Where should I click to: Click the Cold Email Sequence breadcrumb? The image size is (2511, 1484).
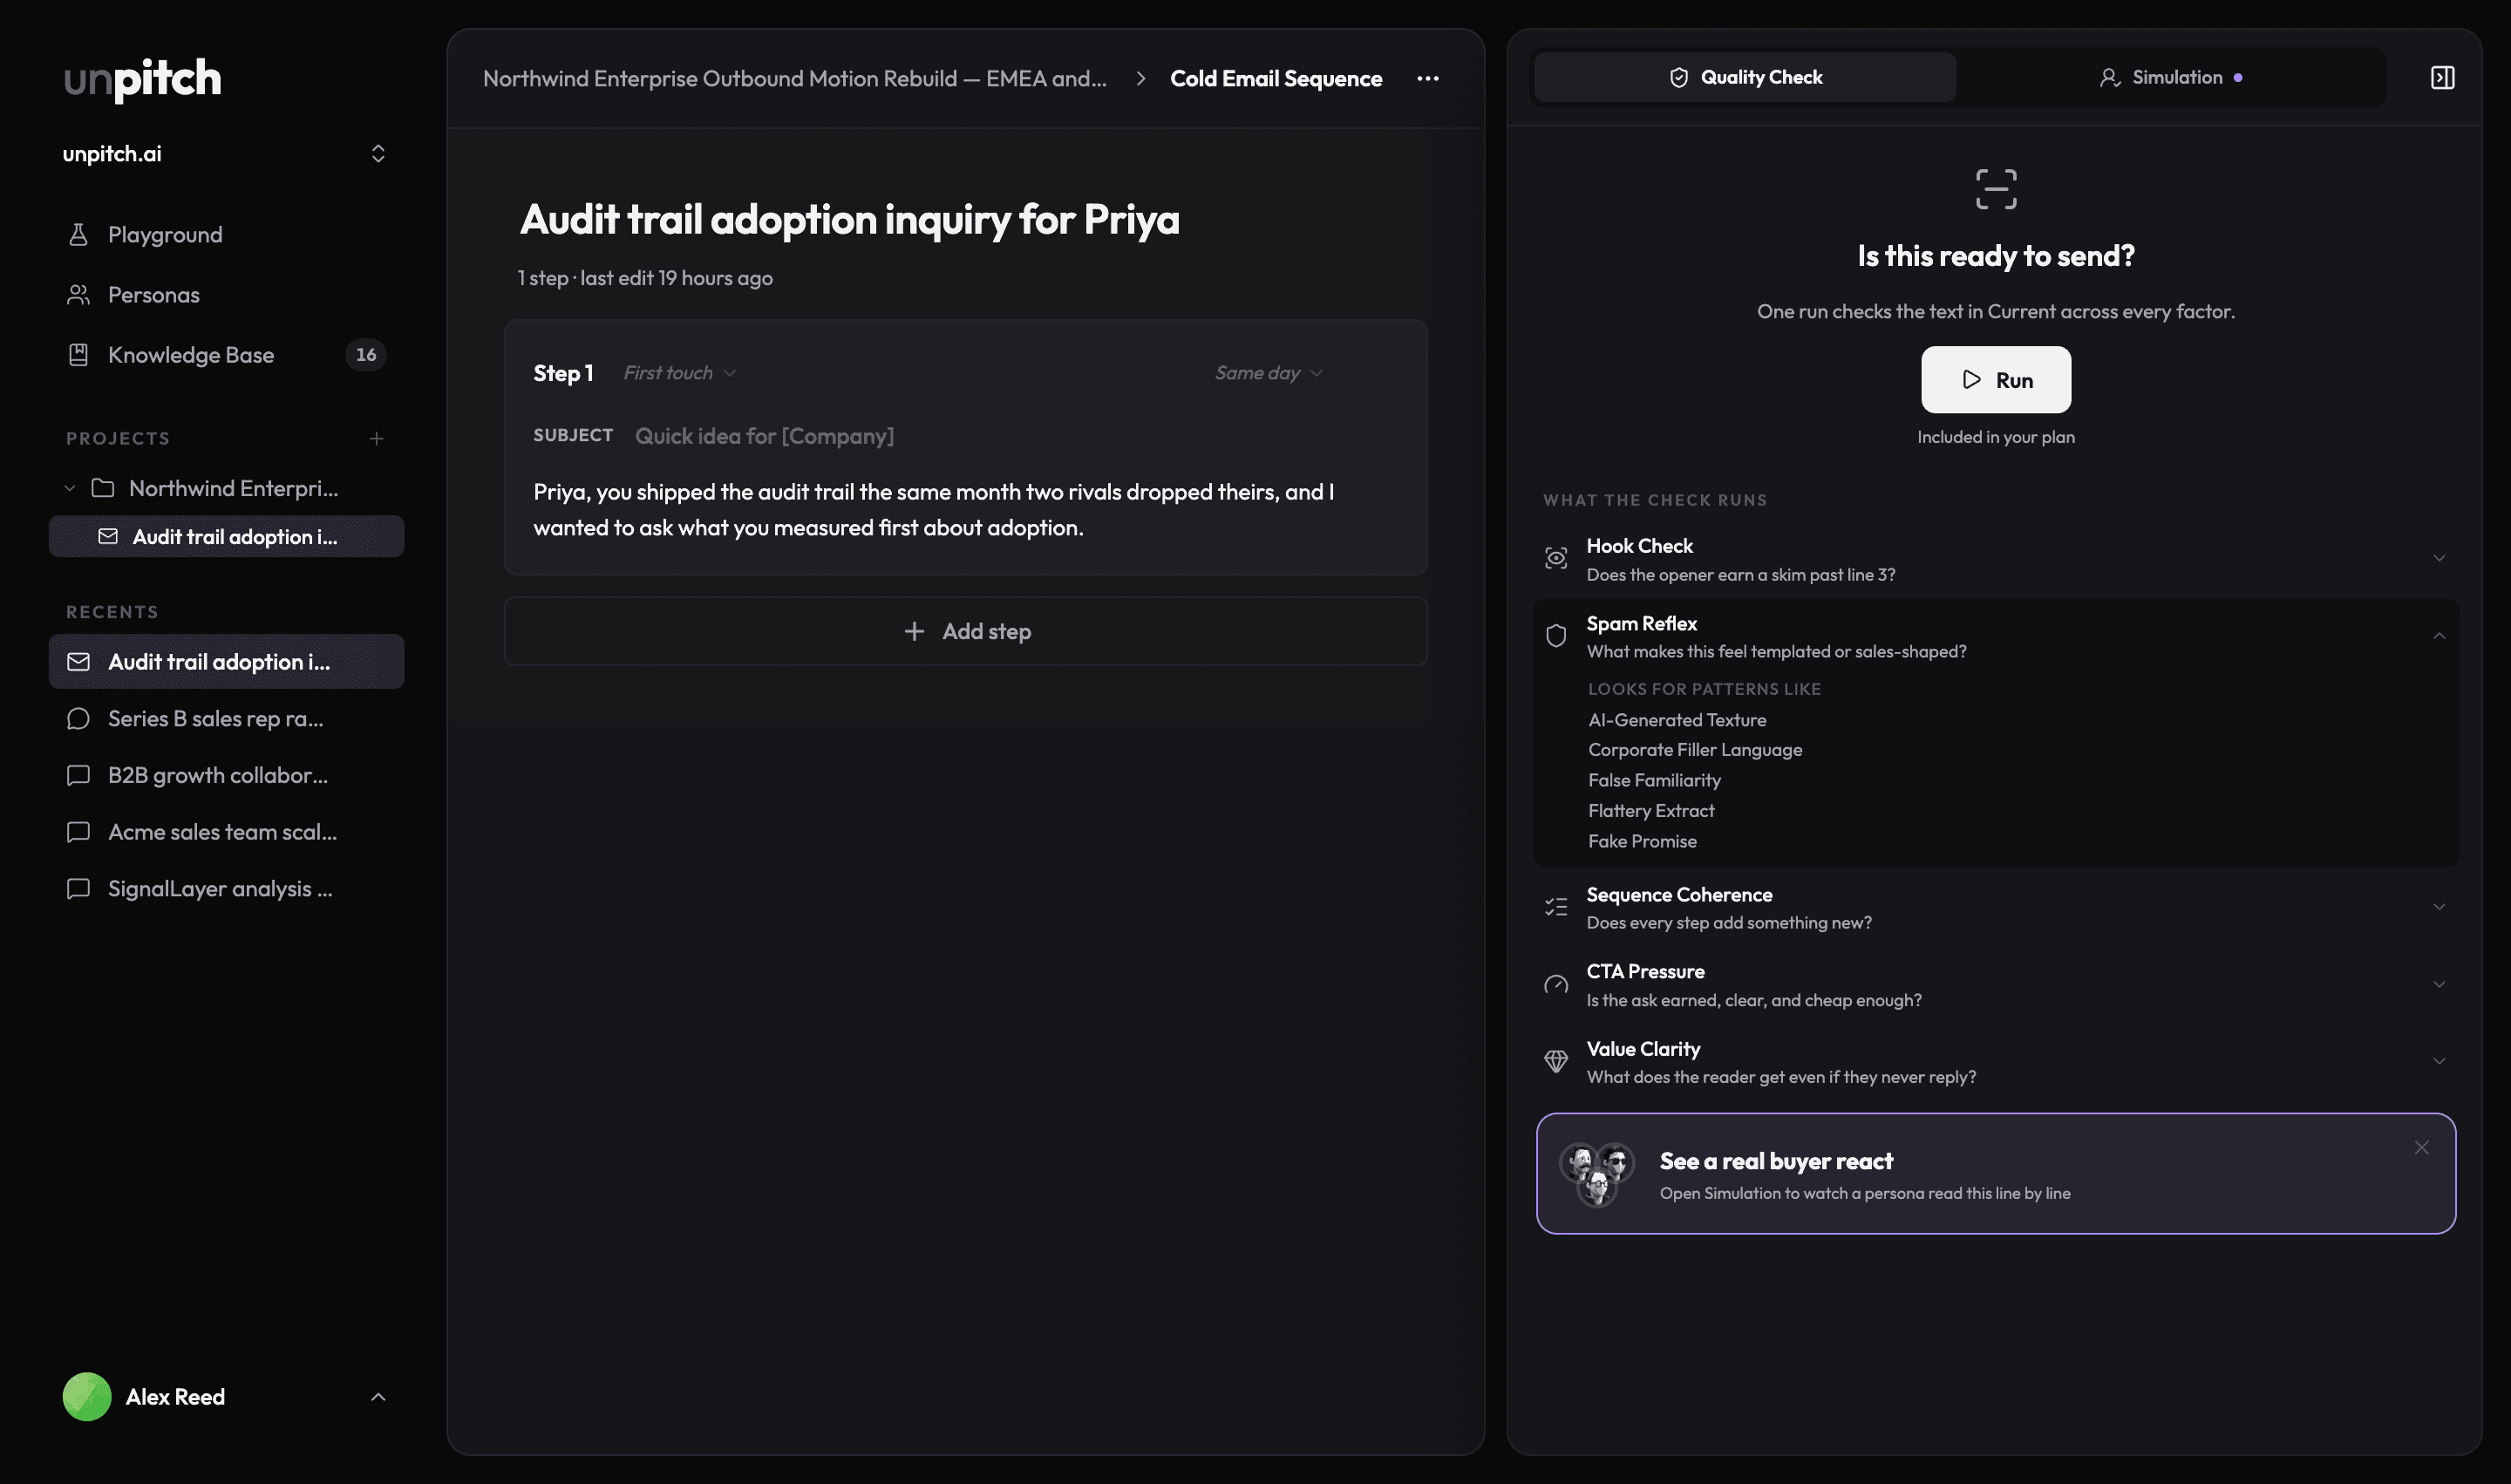pyautogui.click(x=1276, y=78)
